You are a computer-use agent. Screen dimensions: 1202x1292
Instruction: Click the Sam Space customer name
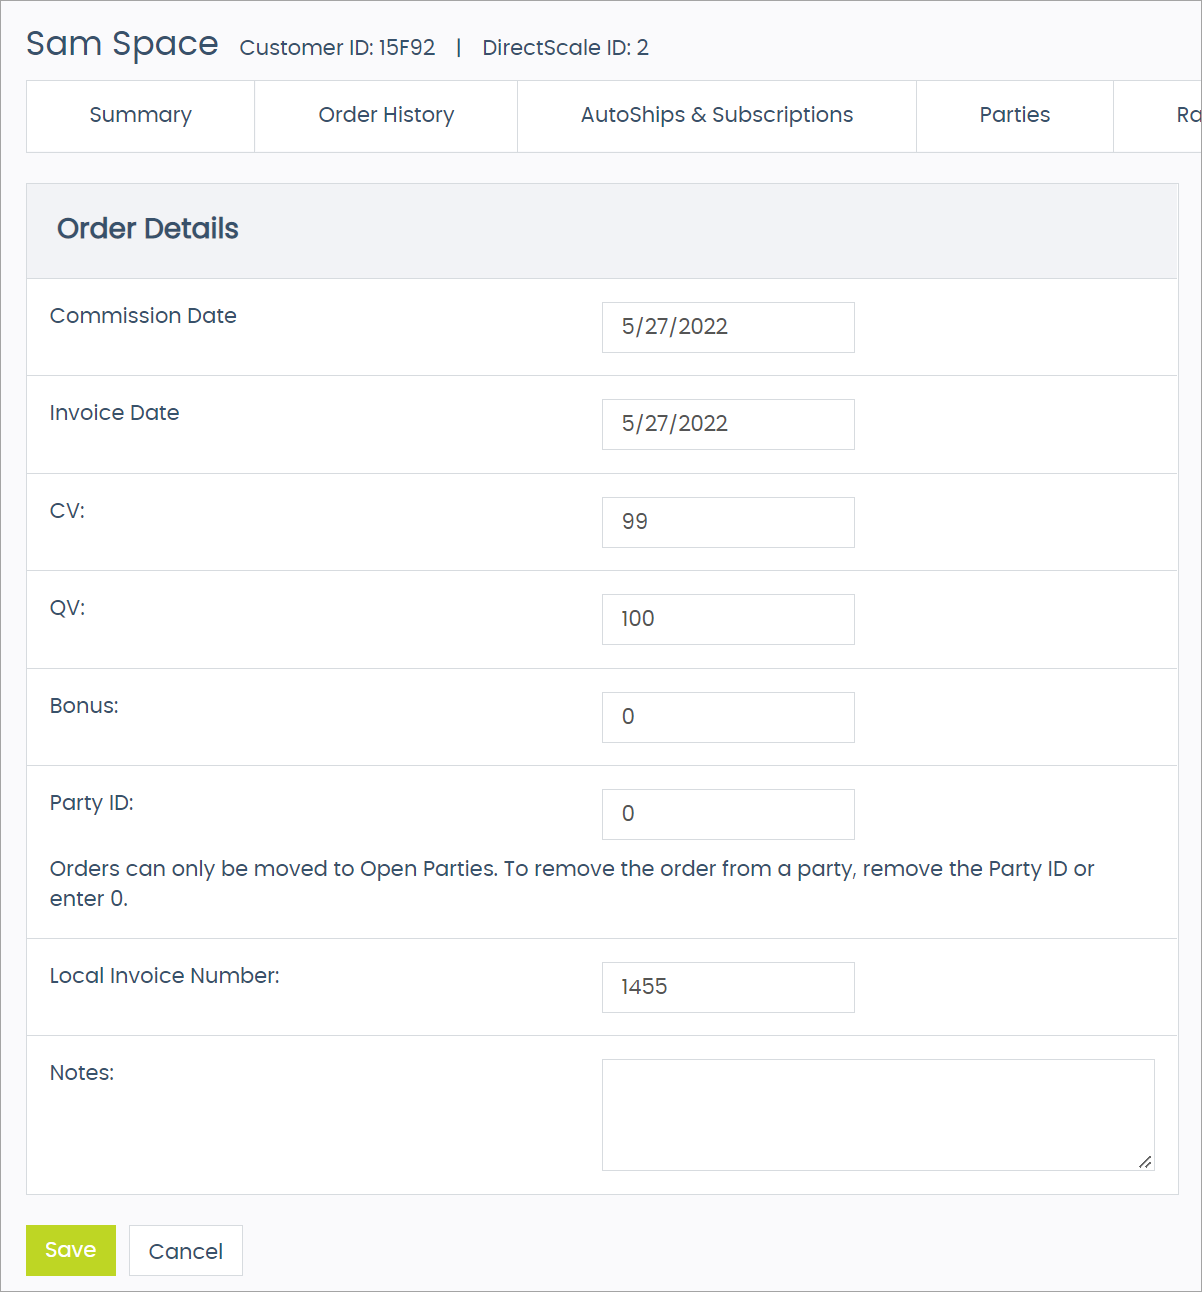[x=122, y=44]
